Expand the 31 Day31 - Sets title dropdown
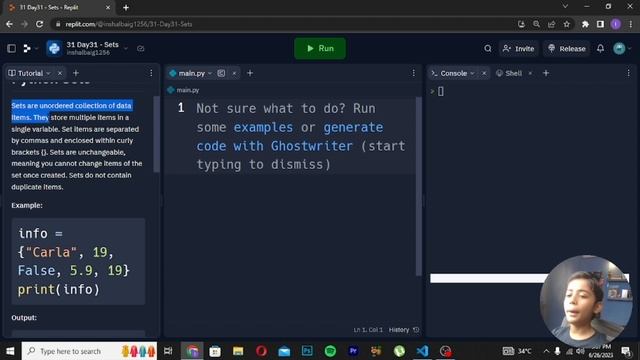 [126, 49]
